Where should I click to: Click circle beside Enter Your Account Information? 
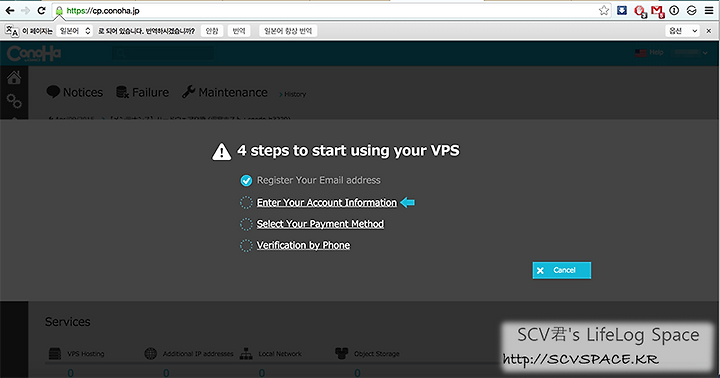coord(246,203)
